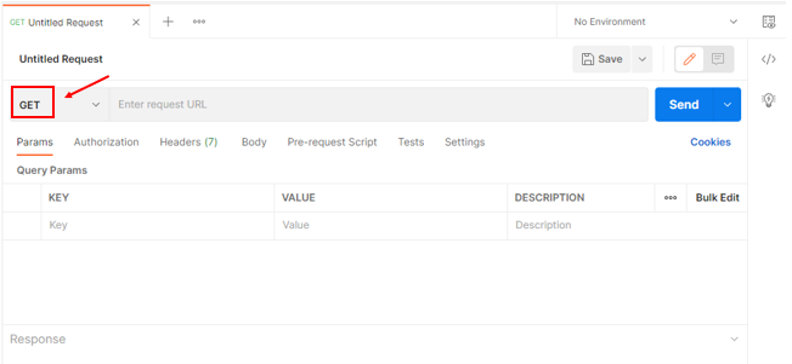
Task: Open the Headers (7) tab
Action: click(188, 142)
